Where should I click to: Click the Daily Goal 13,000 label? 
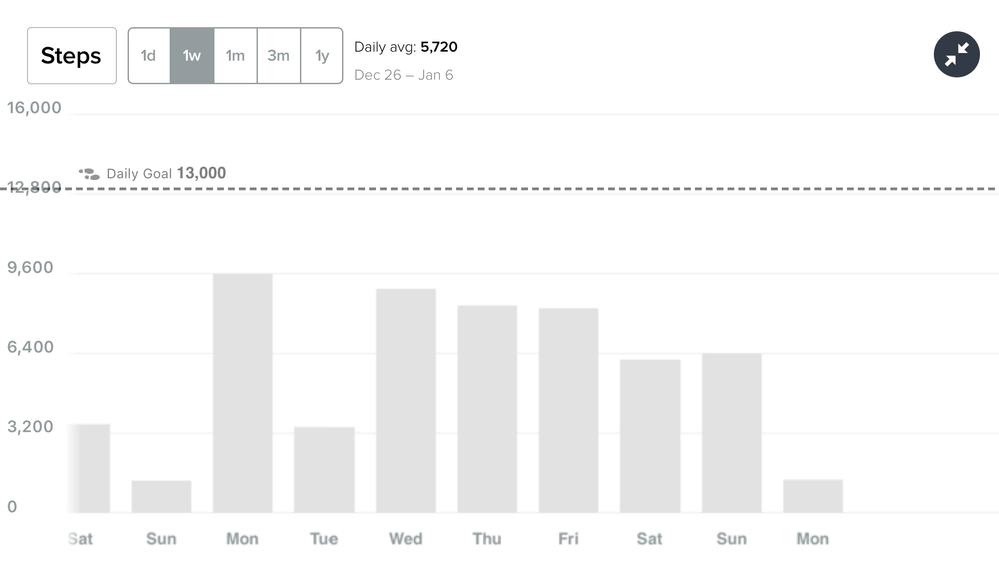166,173
